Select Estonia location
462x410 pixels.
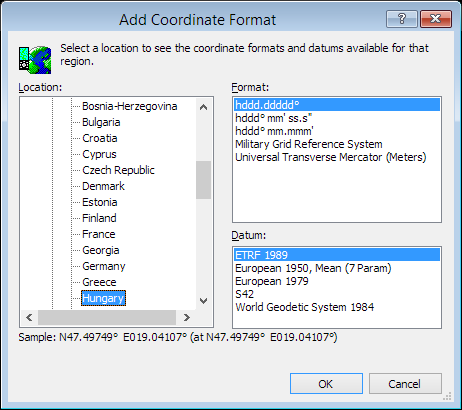coord(100,202)
